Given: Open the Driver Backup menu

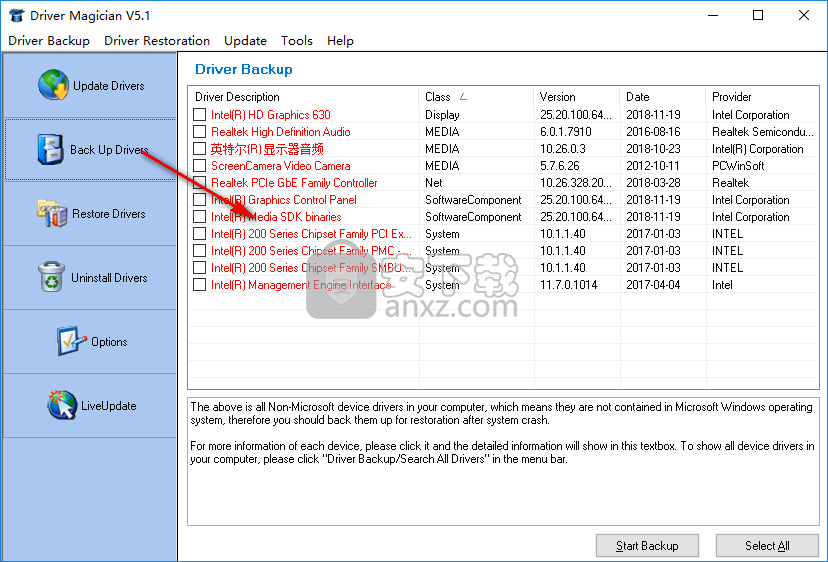Looking at the screenshot, I should coord(49,41).
